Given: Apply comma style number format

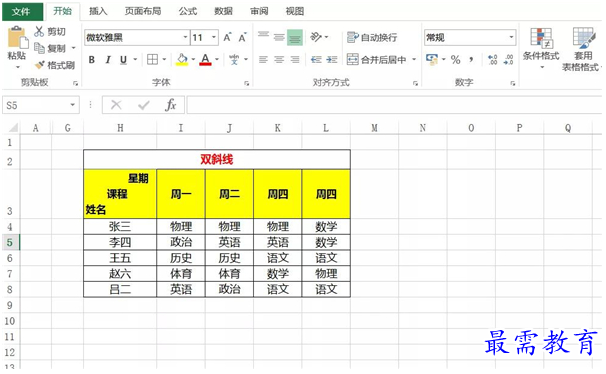Looking at the screenshot, I should tap(471, 60).
